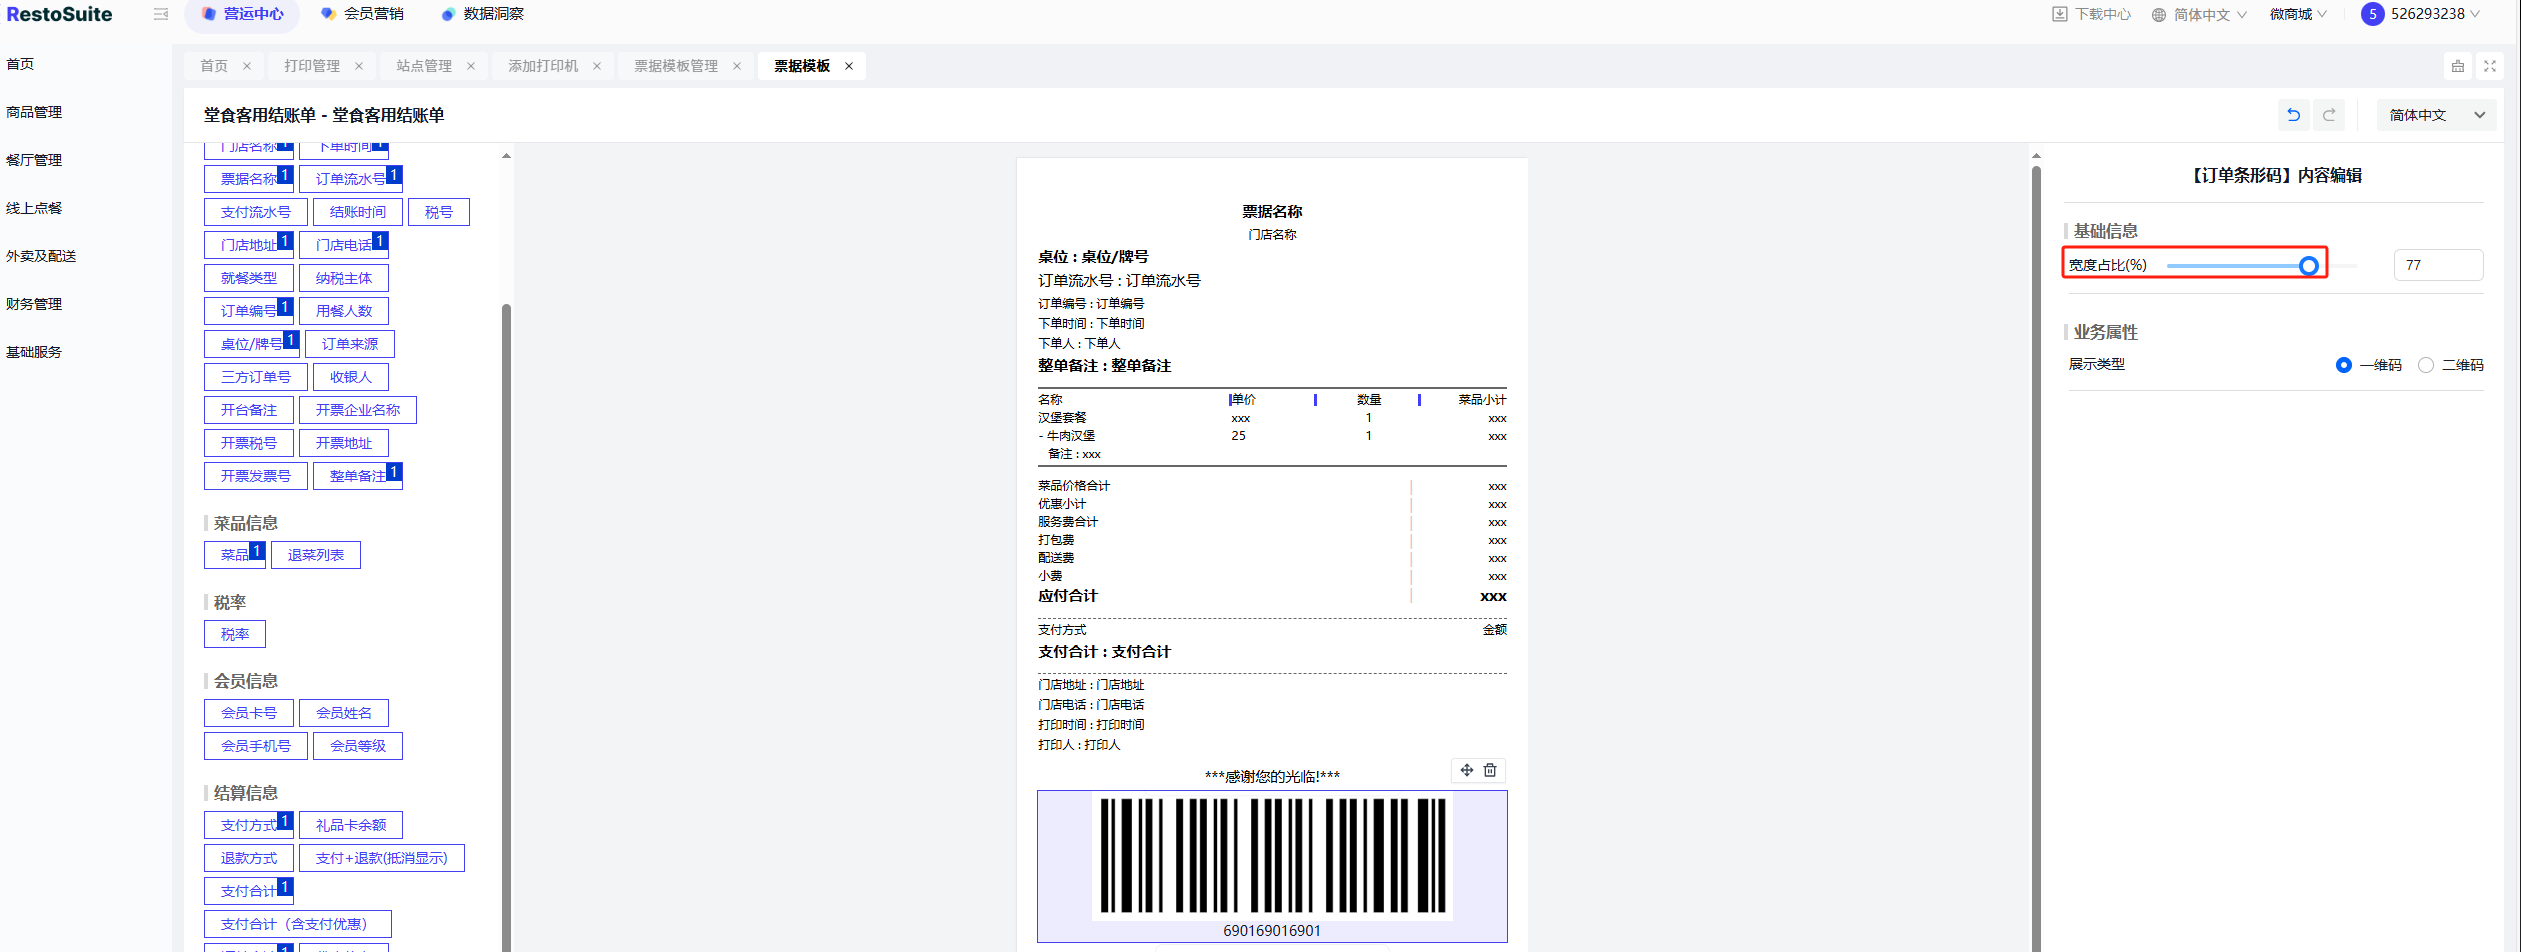Add the 税号 field

point(439,212)
